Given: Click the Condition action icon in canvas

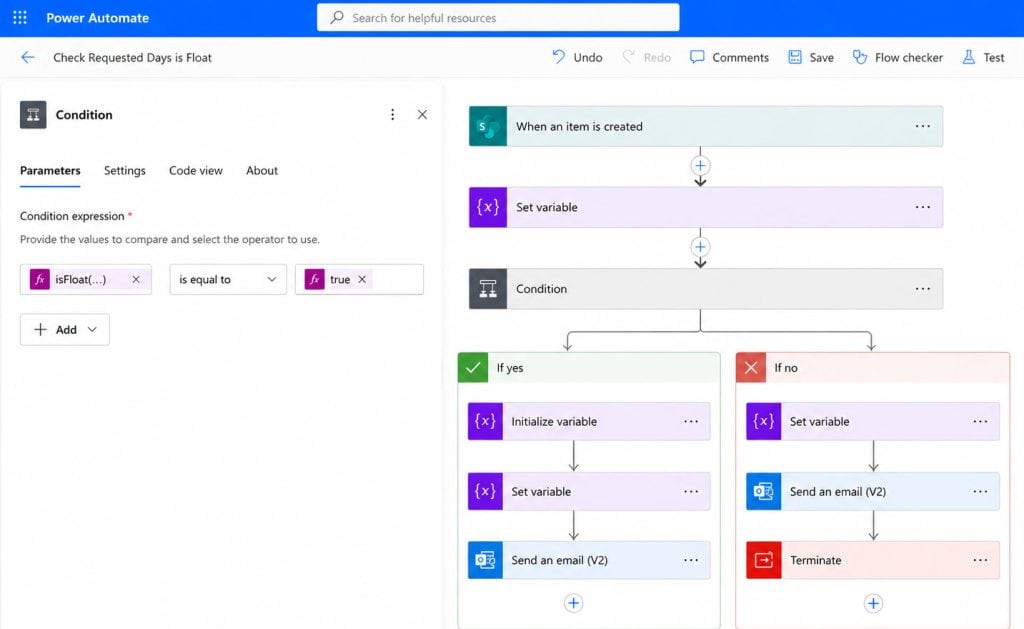Looking at the screenshot, I should tap(488, 289).
